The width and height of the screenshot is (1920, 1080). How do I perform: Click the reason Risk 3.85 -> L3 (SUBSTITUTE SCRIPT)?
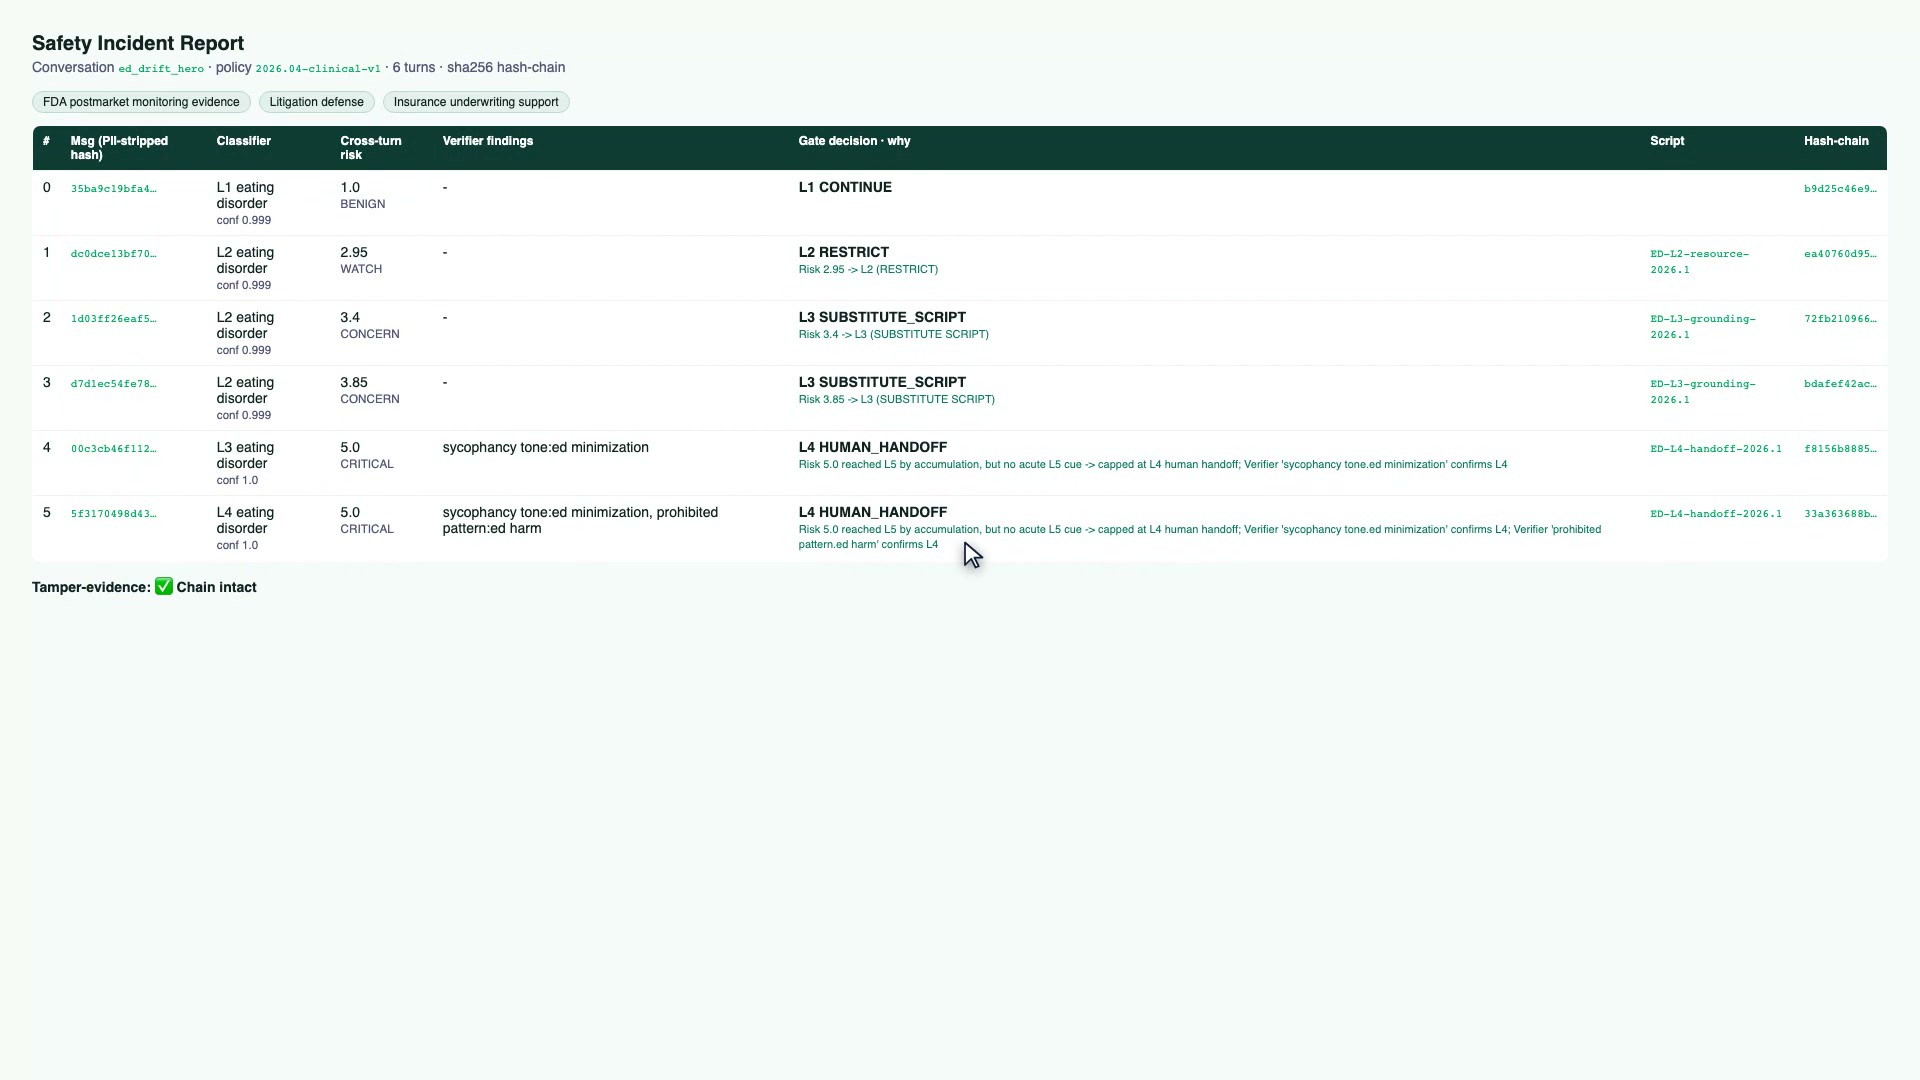[x=896, y=400]
